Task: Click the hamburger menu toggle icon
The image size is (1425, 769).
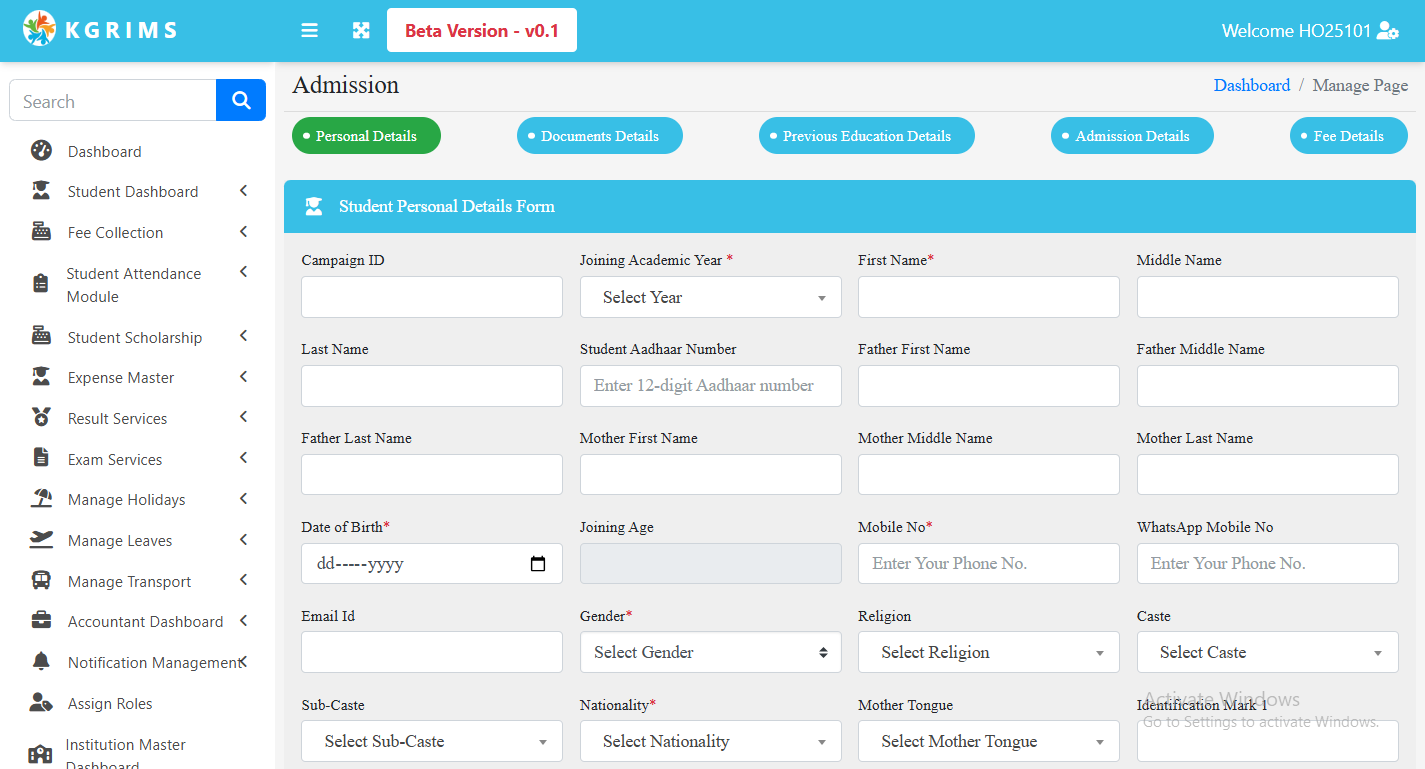Action: point(310,31)
